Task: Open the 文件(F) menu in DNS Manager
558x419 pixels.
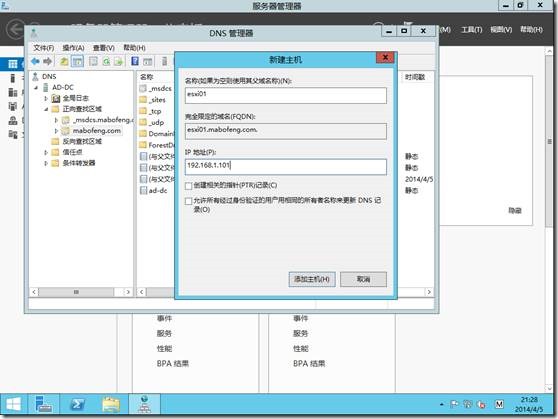Action: pos(43,48)
